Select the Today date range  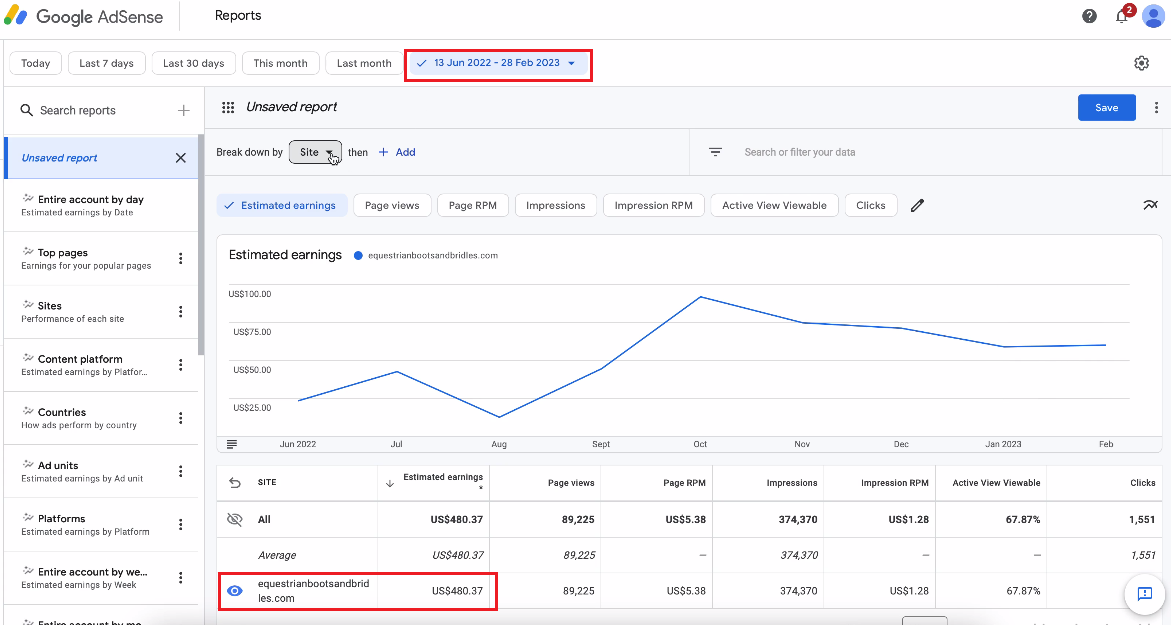[35, 64]
